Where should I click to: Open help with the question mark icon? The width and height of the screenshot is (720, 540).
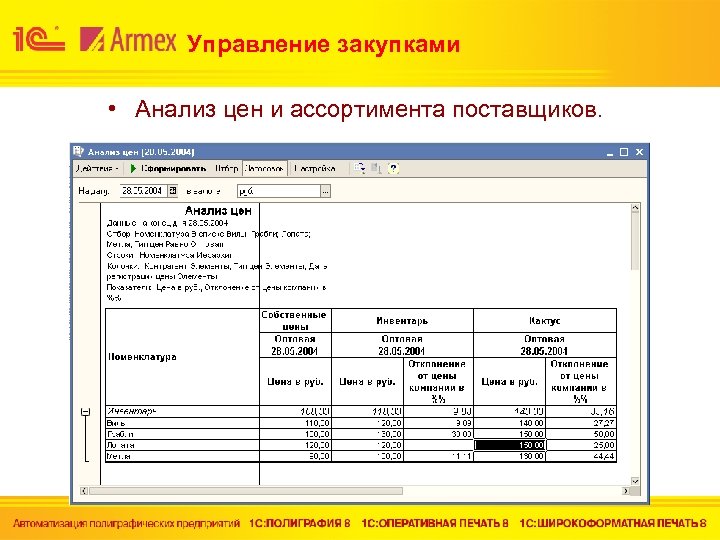(x=394, y=169)
